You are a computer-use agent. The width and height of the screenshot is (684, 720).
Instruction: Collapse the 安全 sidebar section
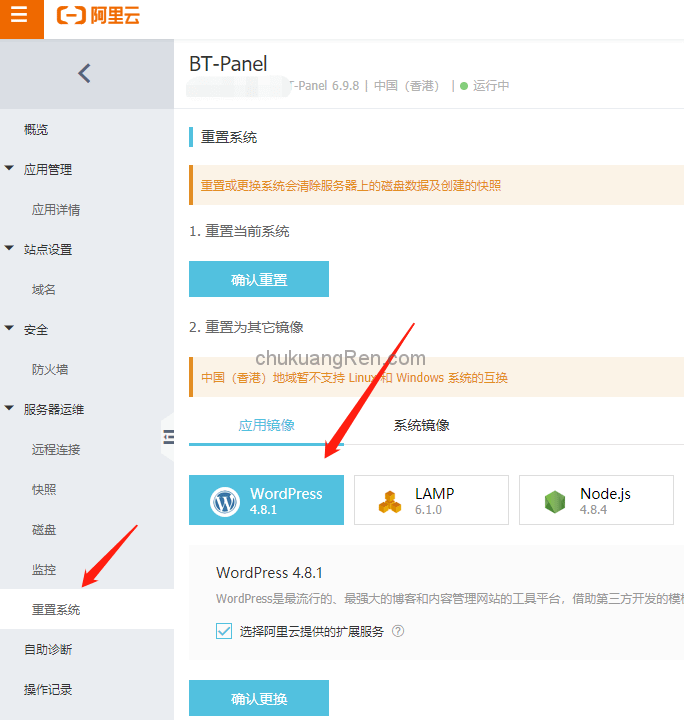(10, 329)
